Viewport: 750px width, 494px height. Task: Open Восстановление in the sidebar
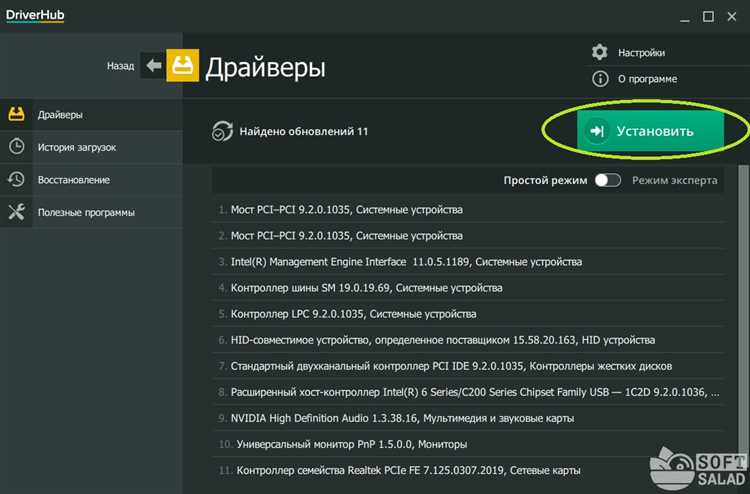pyautogui.click(x=91, y=180)
